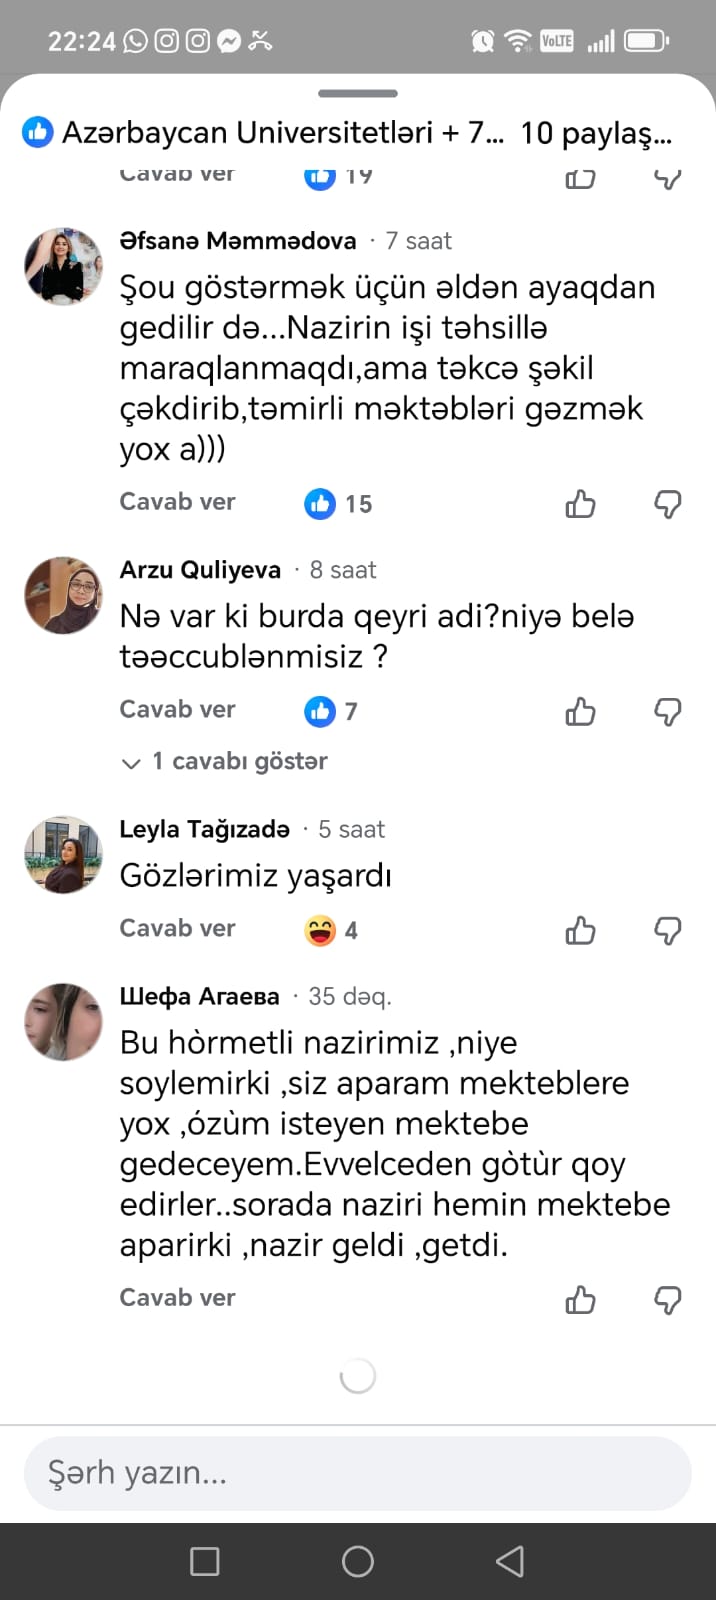Like Шефа Агаева's comment
This screenshot has height=1600, width=716.
580,1300
